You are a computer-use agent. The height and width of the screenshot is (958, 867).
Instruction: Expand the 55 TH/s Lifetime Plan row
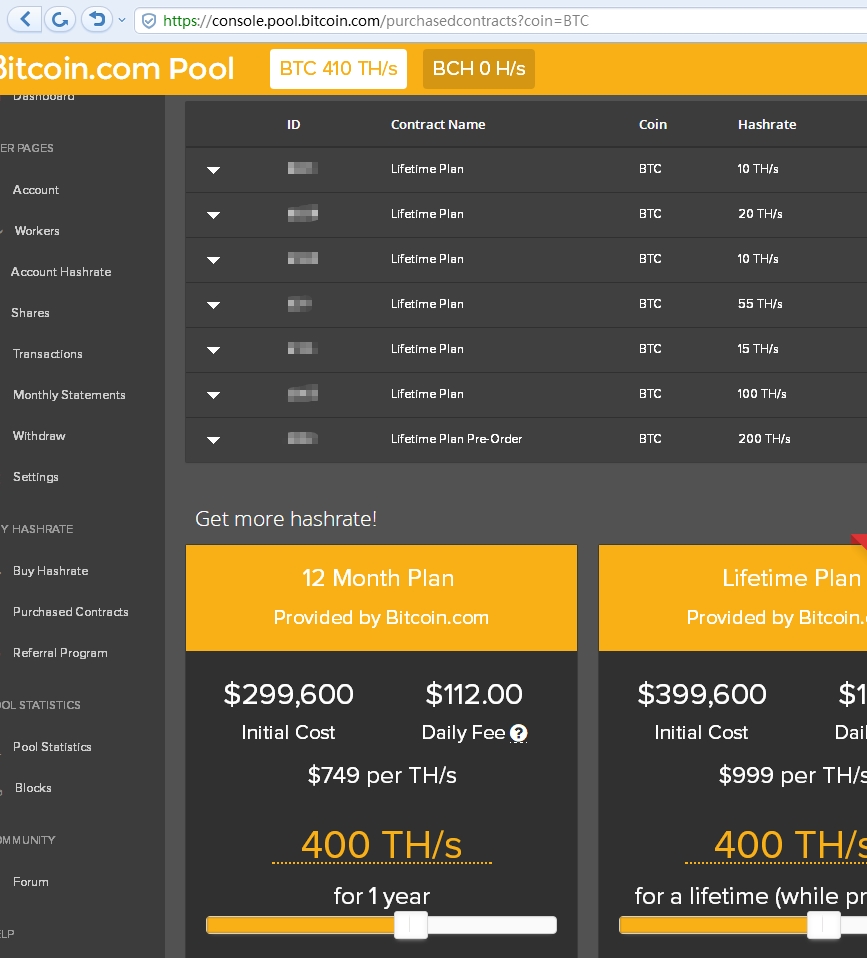[x=213, y=305]
